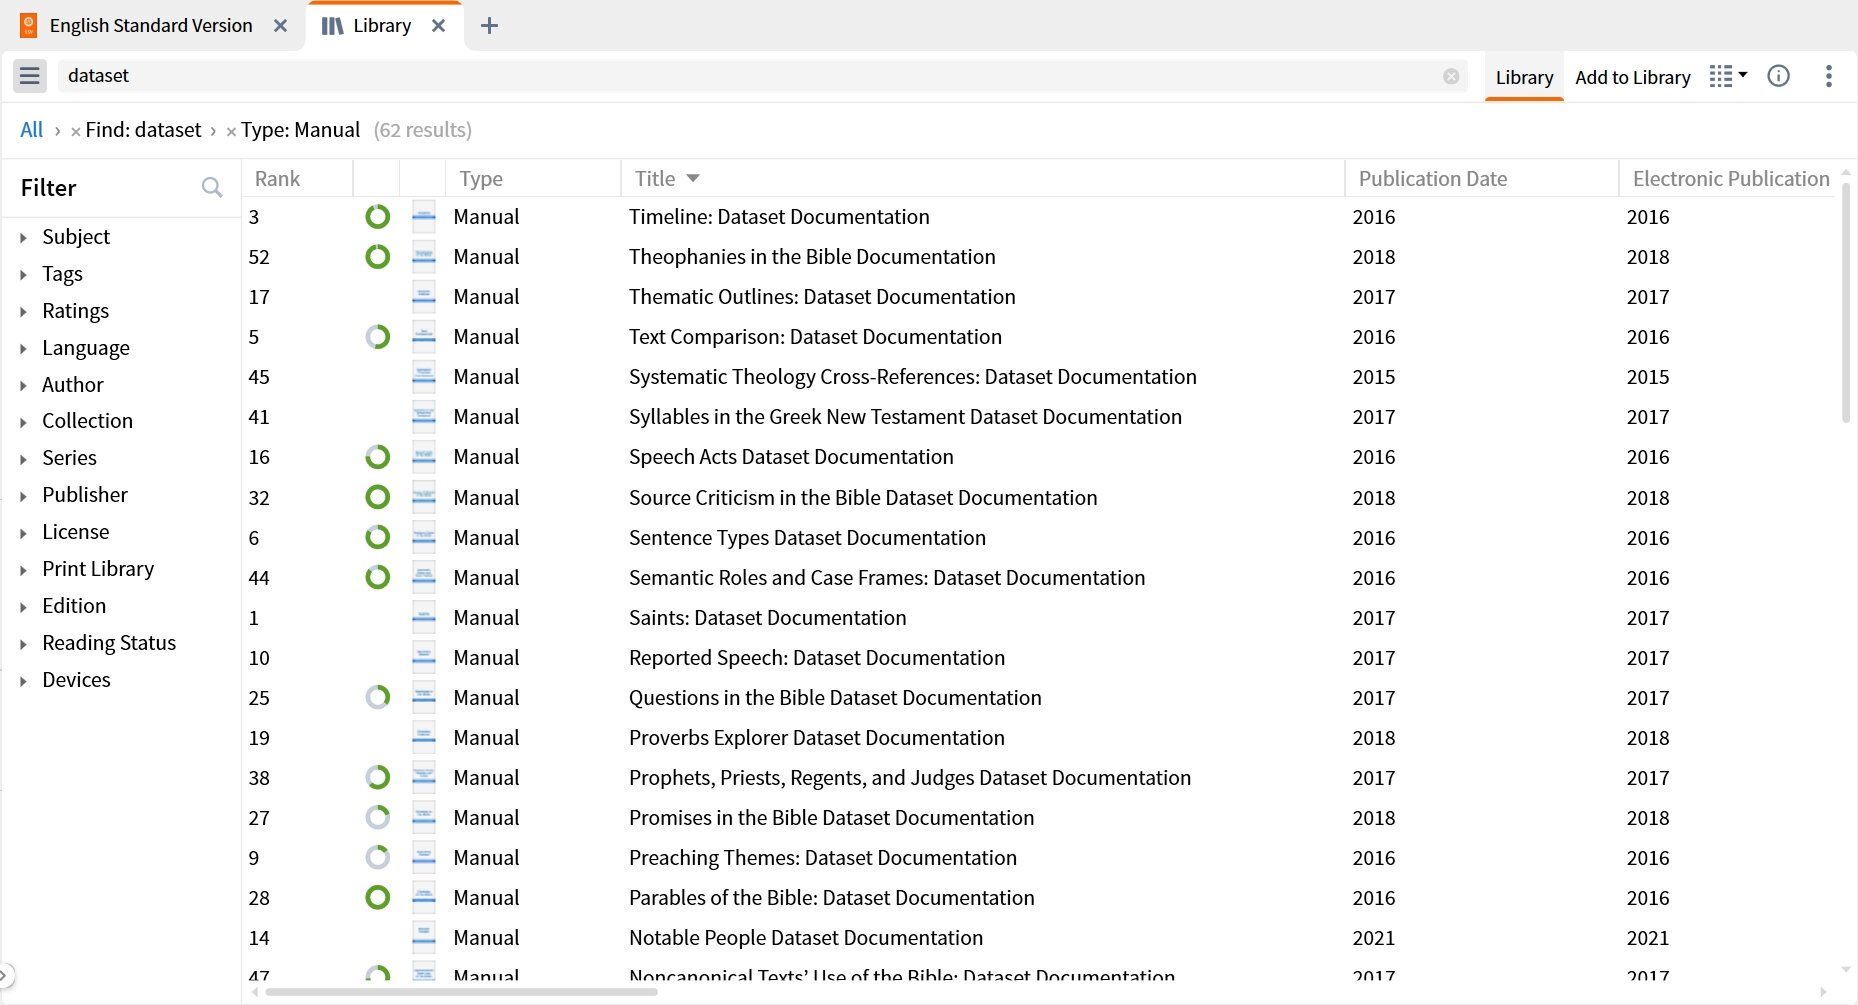The width and height of the screenshot is (1858, 1005).
Task: Remove the Find: dataset filter
Action: pos(76,131)
